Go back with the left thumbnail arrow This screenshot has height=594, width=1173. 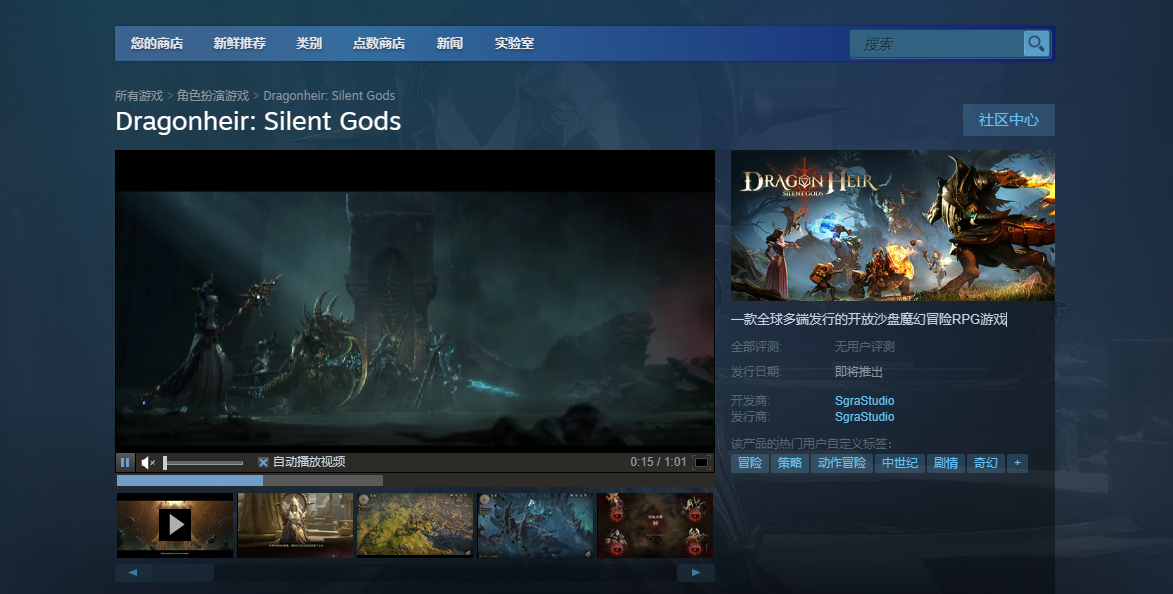[x=133, y=571]
